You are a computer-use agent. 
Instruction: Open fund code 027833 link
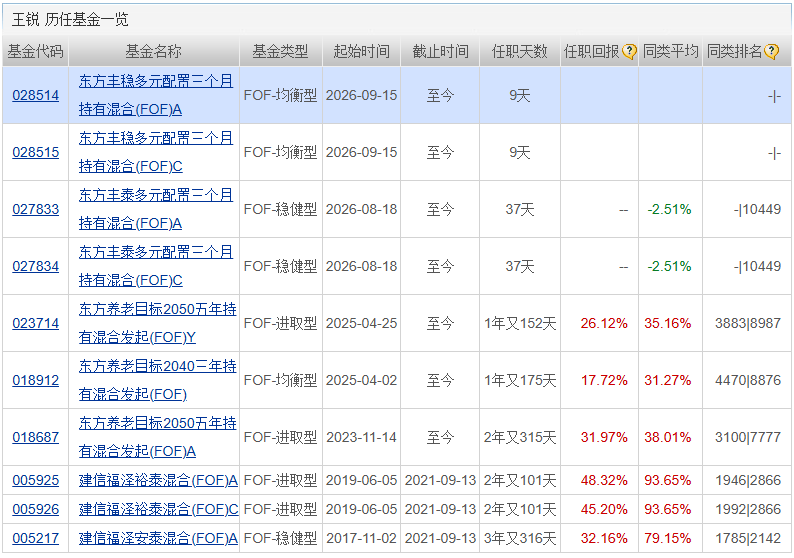tap(35, 209)
